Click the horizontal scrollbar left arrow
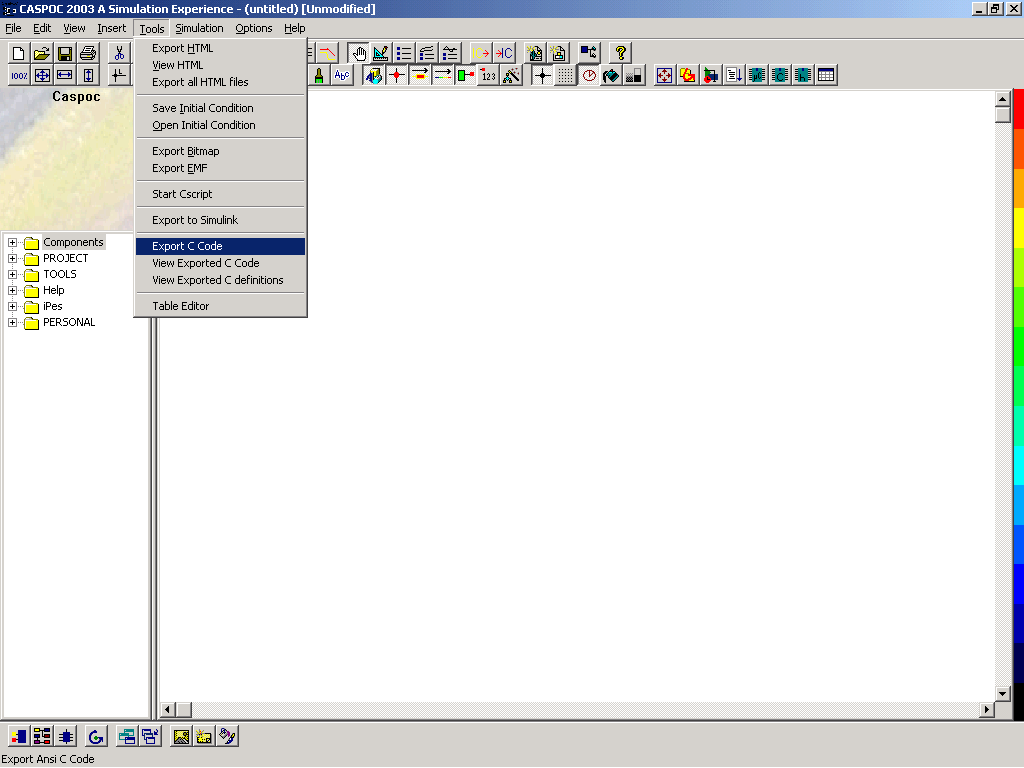The image size is (1024, 768). tap(168, 710)
